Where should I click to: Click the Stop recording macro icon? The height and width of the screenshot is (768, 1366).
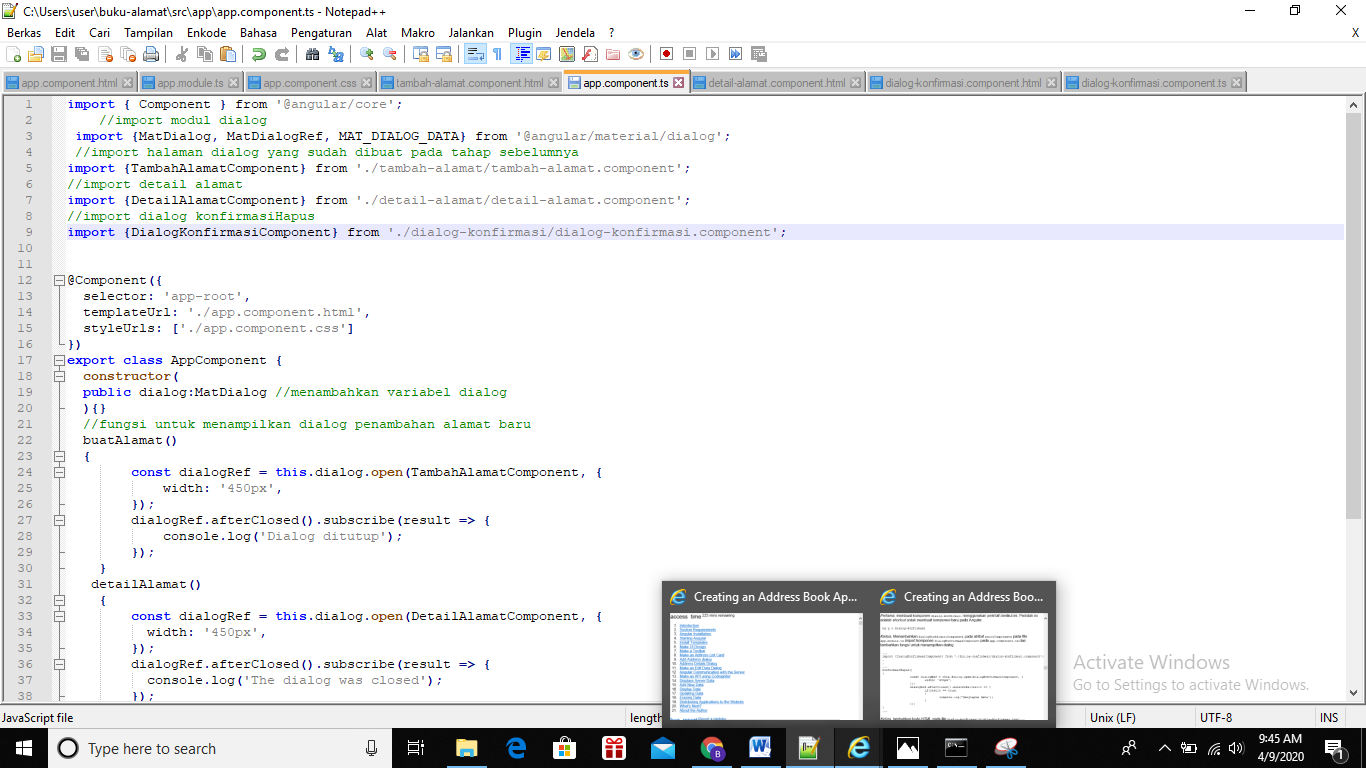(x=689, y=54)
